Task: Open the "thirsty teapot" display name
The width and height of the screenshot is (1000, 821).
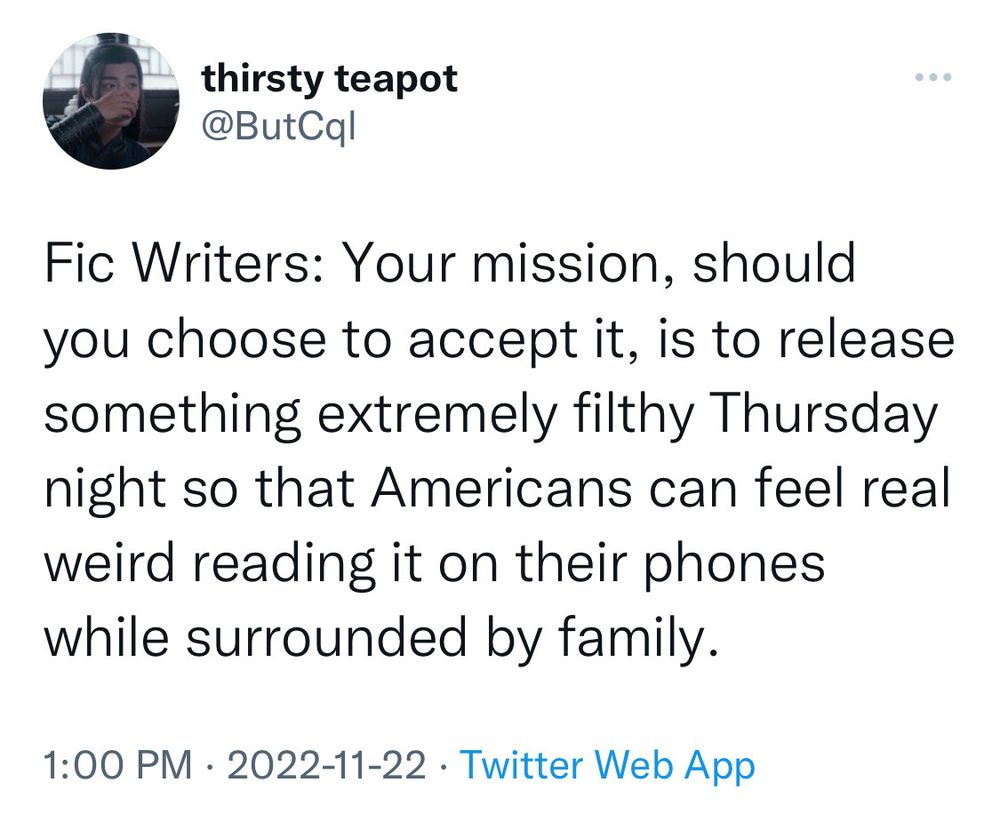Action: click(330, 79)
